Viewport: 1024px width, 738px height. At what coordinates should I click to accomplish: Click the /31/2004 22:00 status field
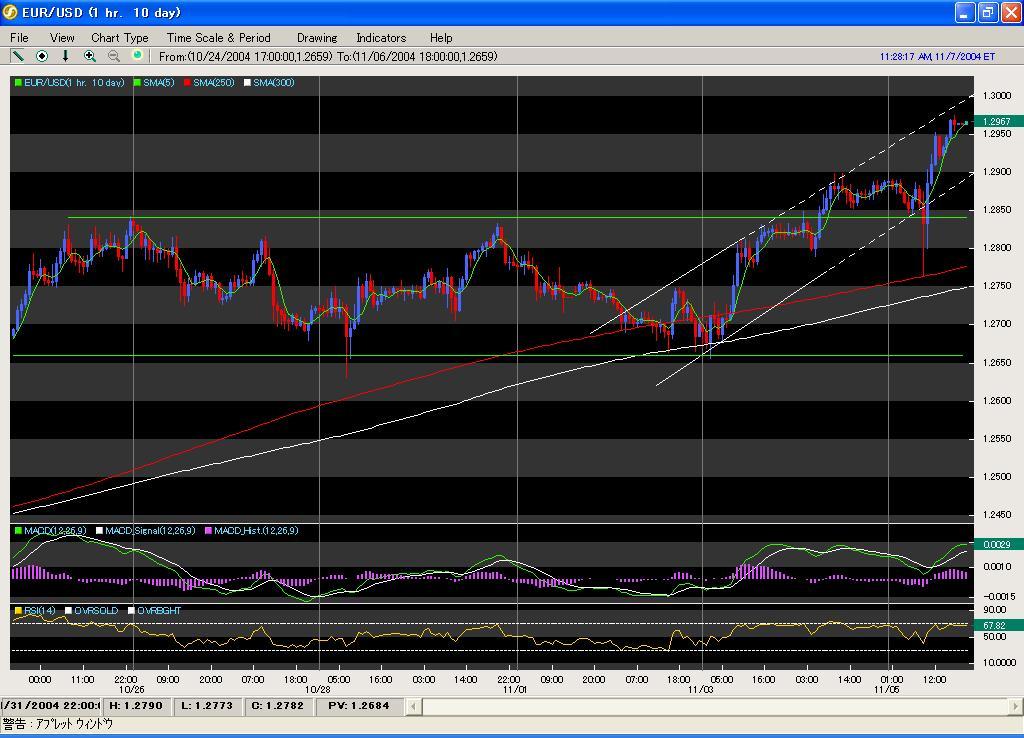50,706
